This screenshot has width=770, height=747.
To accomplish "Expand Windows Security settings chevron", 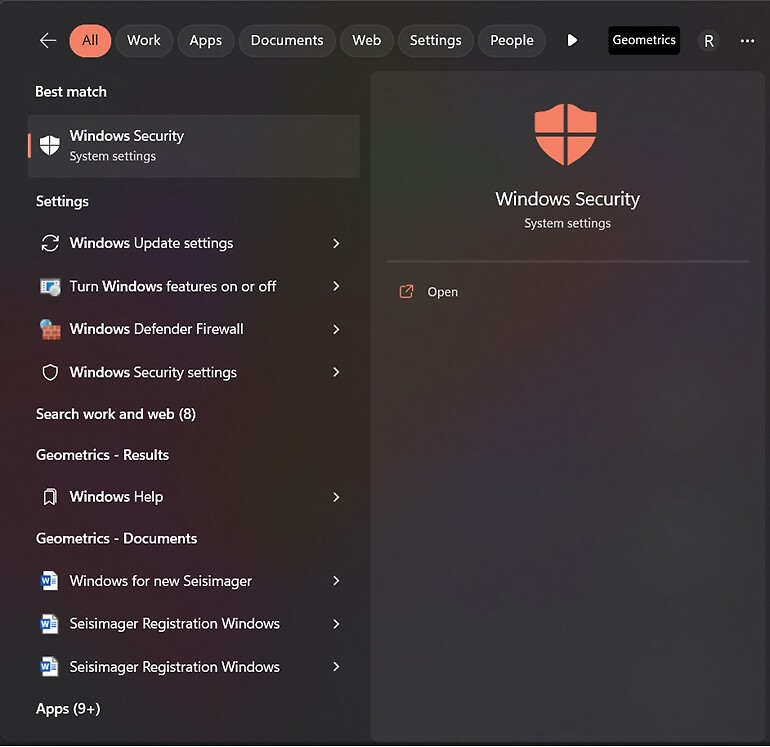I will [x=336, y=372].
